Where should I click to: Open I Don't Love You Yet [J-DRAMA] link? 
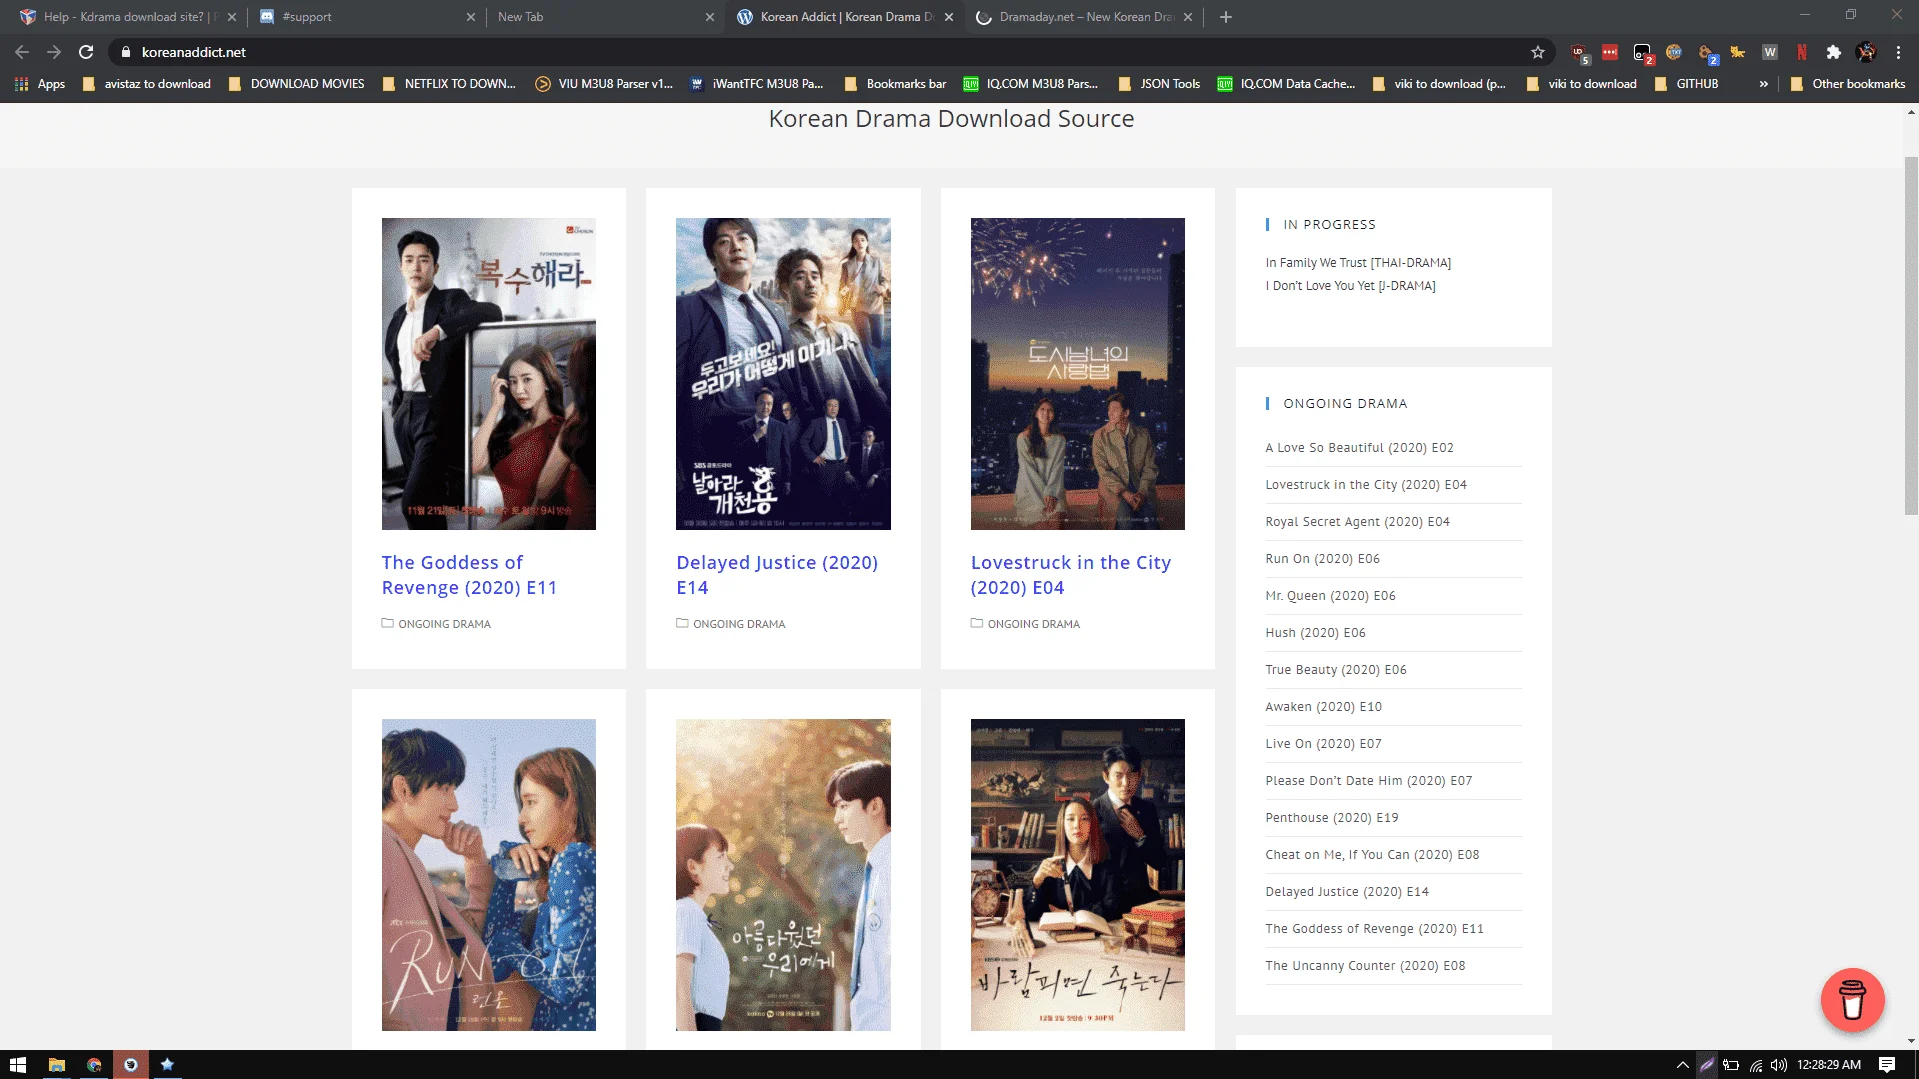1350,286
